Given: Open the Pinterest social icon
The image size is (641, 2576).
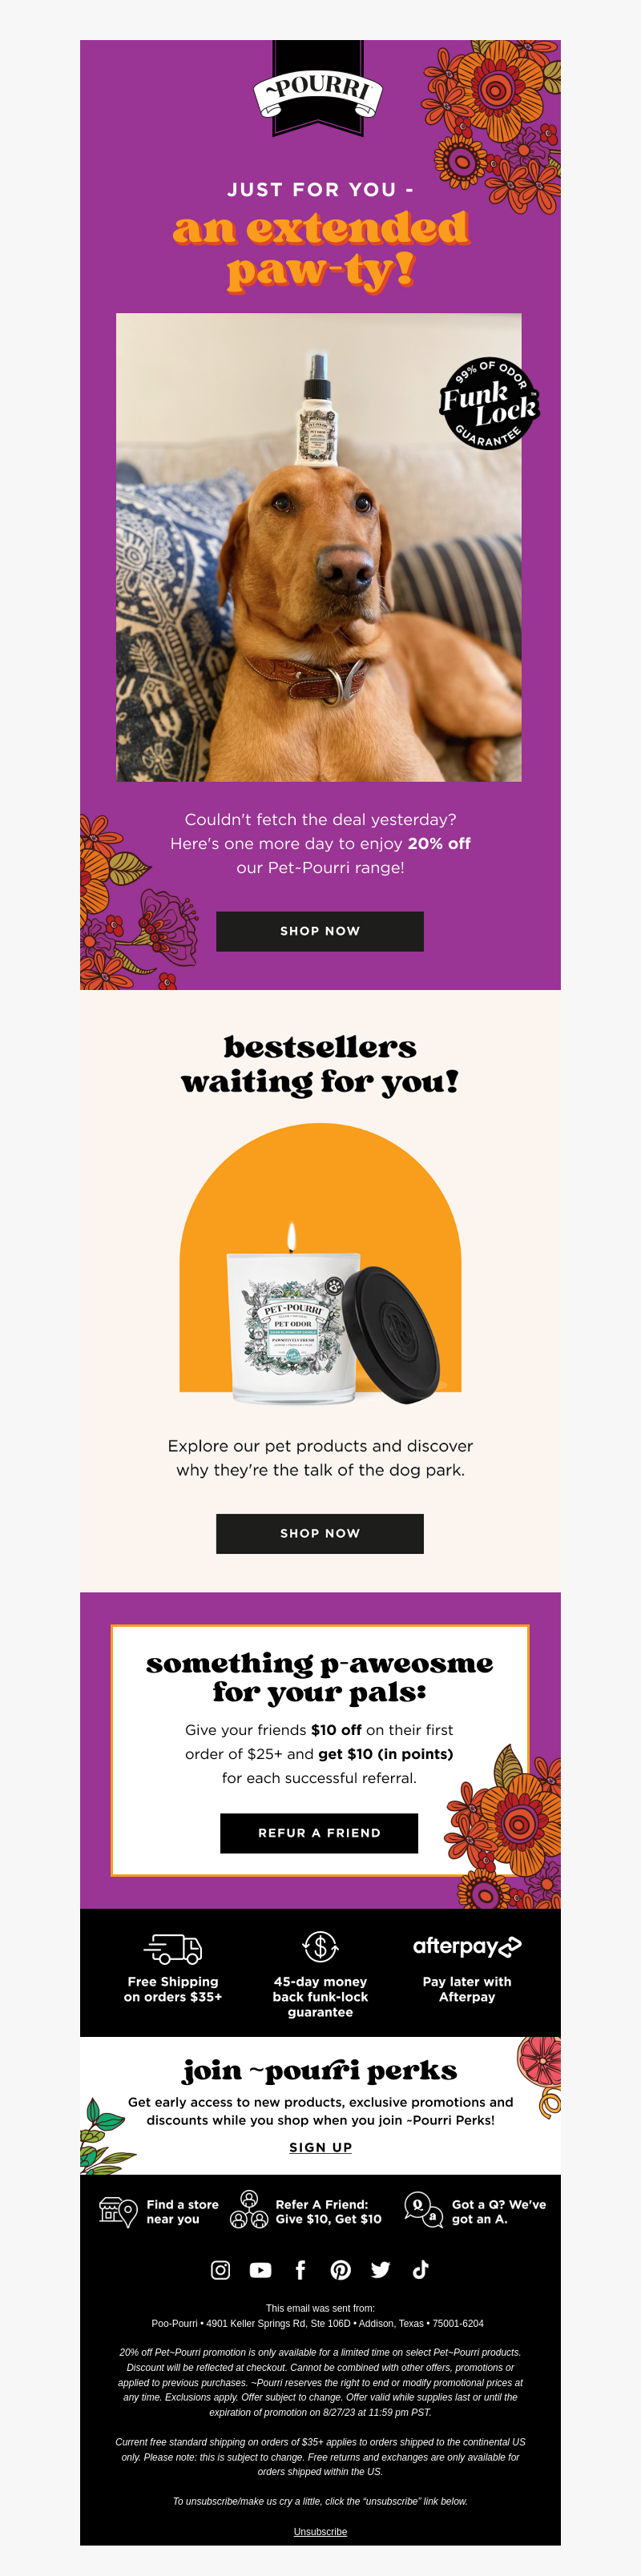Looking at the screenshot, I should click(340, 2270).
